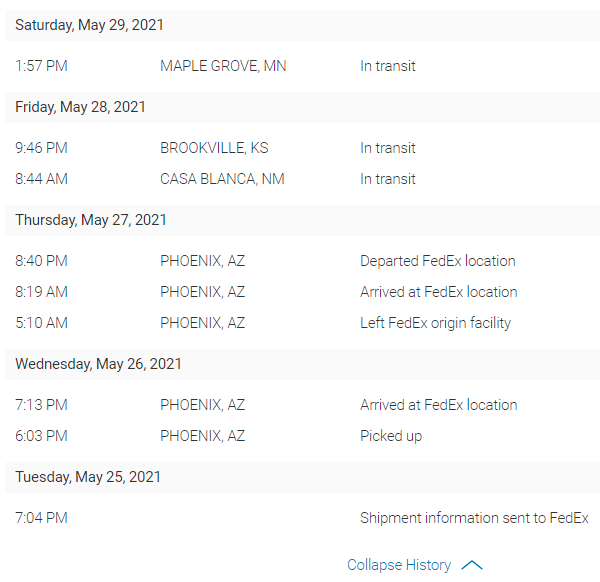Click the 7:04 PM timestamp
600x582 pixels.
click(41, 518)
